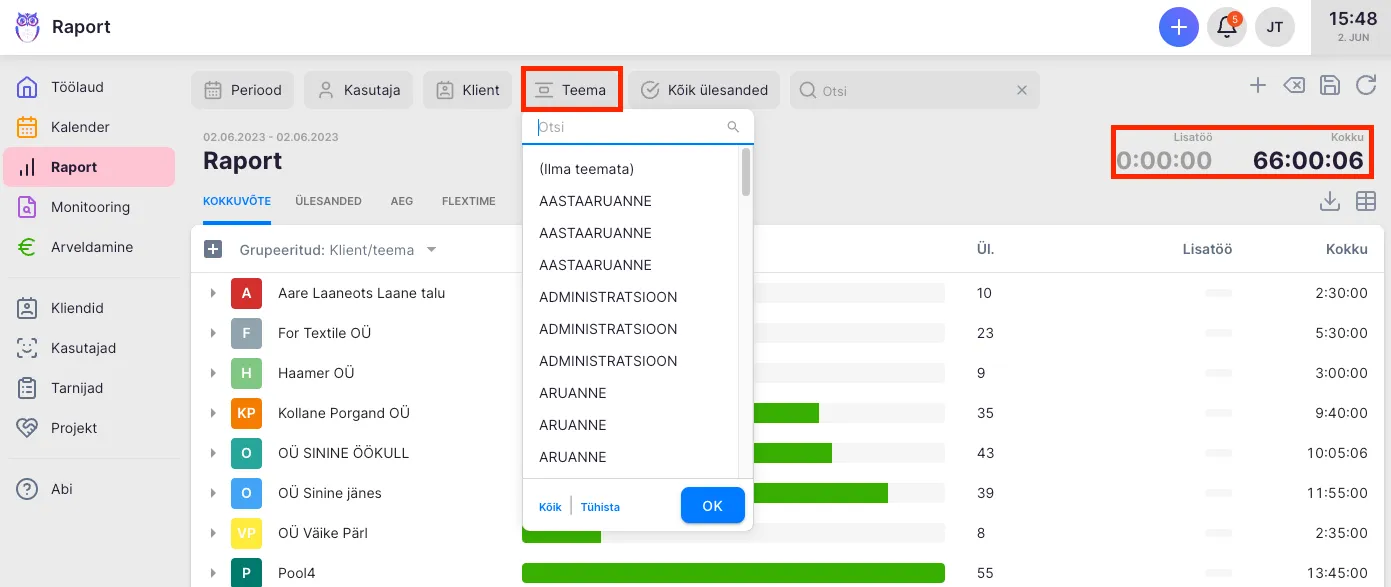
Task: Click the Tühista link
Action: pos(600,507)
